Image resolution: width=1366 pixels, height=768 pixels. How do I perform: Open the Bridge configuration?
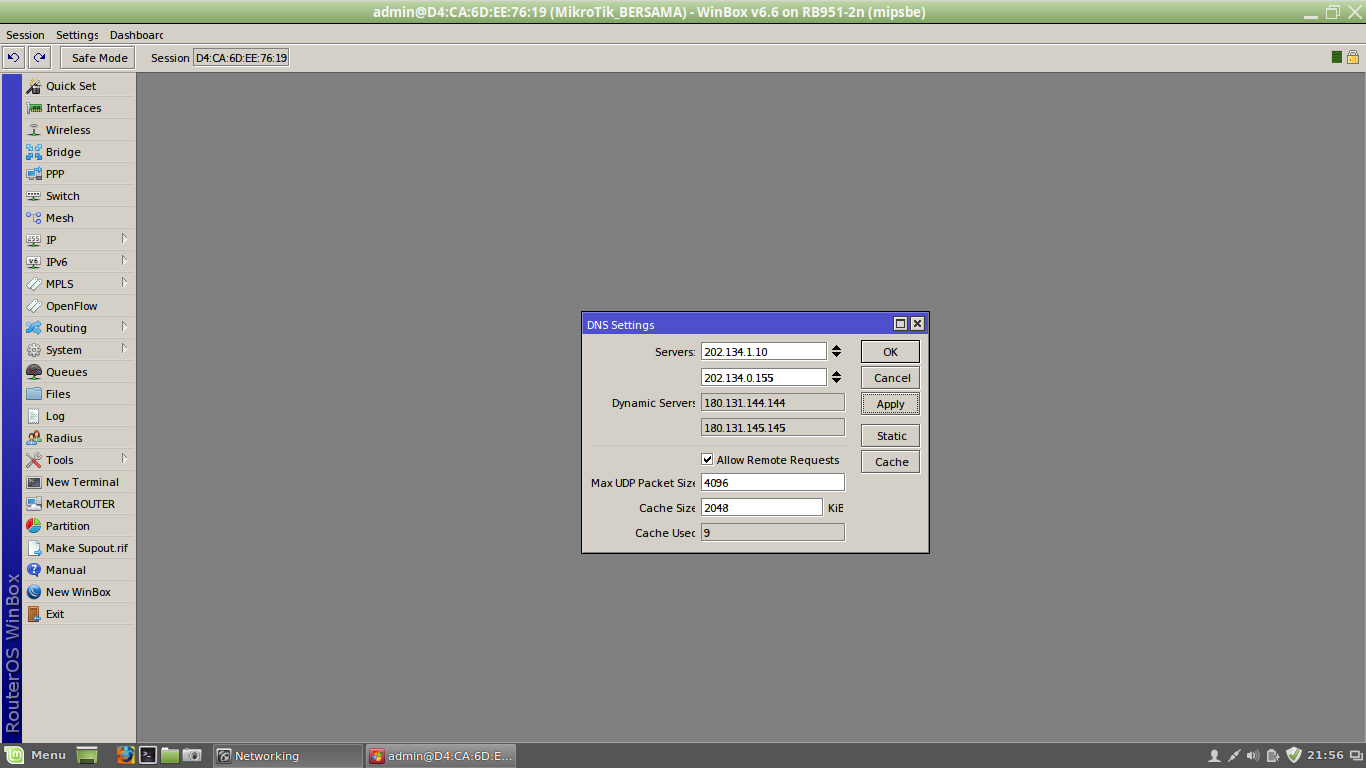click(79, 152)
